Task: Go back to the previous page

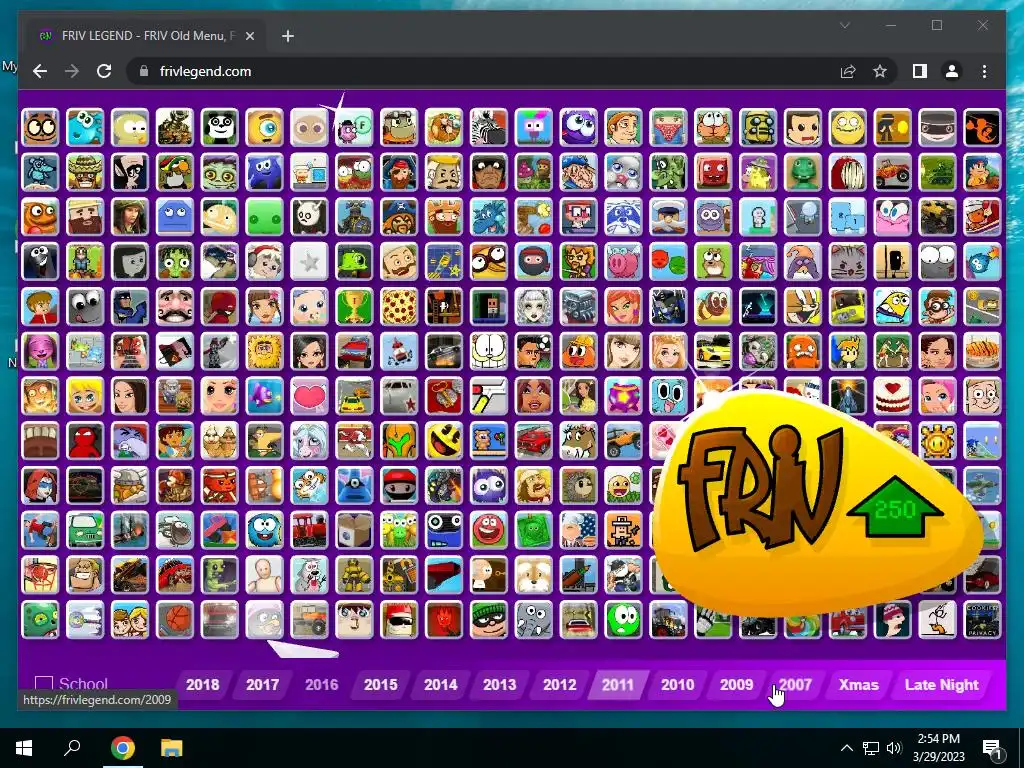Action: tap(40, 71)
